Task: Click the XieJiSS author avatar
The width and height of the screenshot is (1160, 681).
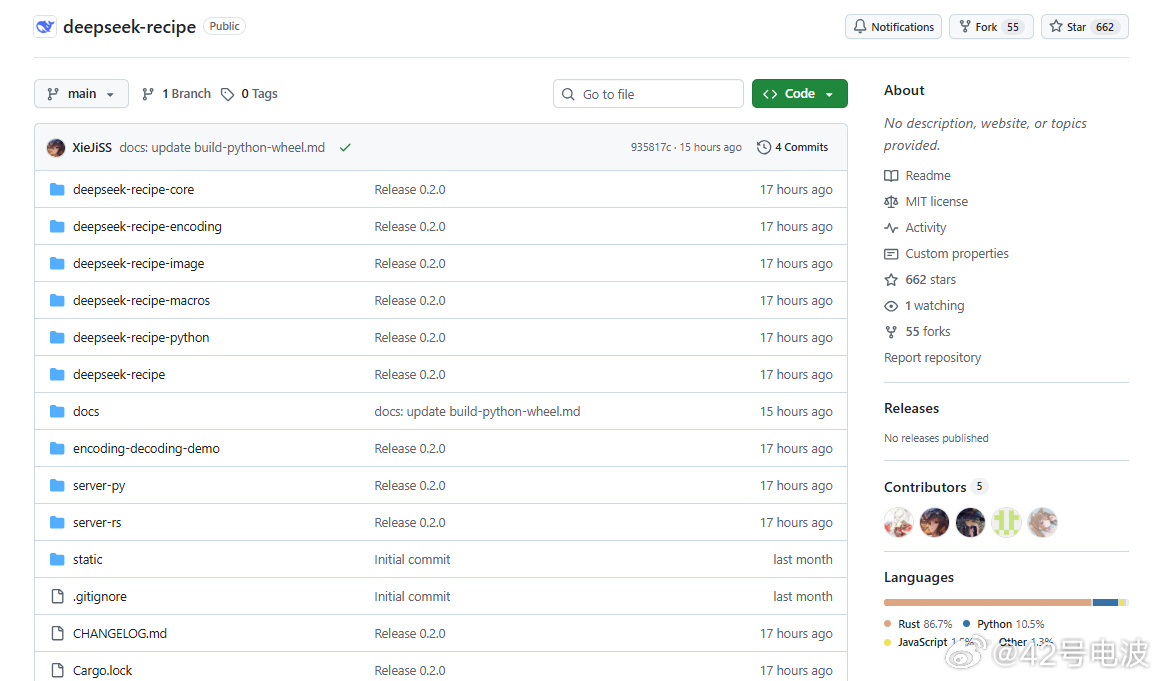Action: 55,147
